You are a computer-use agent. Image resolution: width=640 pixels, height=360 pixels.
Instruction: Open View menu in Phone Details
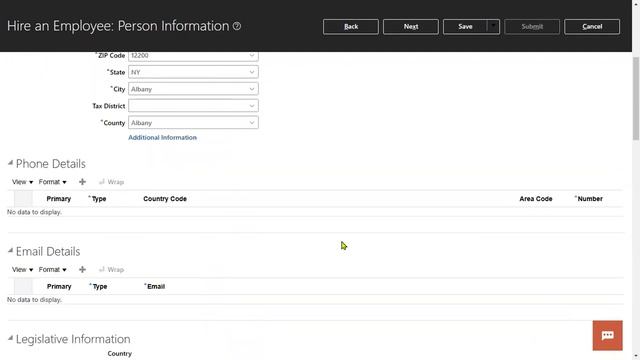[22, 182]
